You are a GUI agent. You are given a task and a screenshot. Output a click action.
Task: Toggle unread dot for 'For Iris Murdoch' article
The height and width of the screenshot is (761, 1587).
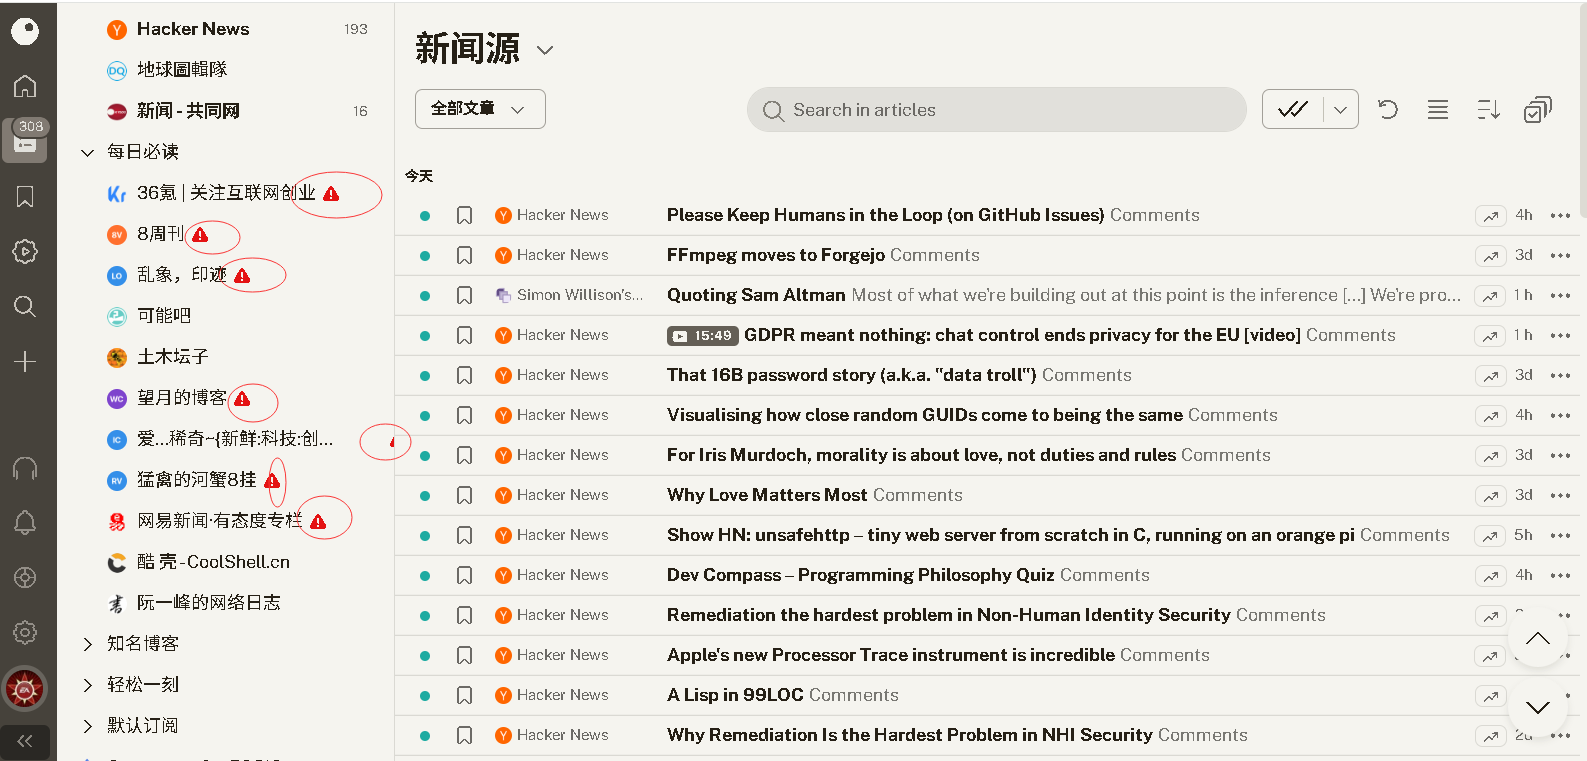pyautogui.click(x=425, y=455)
